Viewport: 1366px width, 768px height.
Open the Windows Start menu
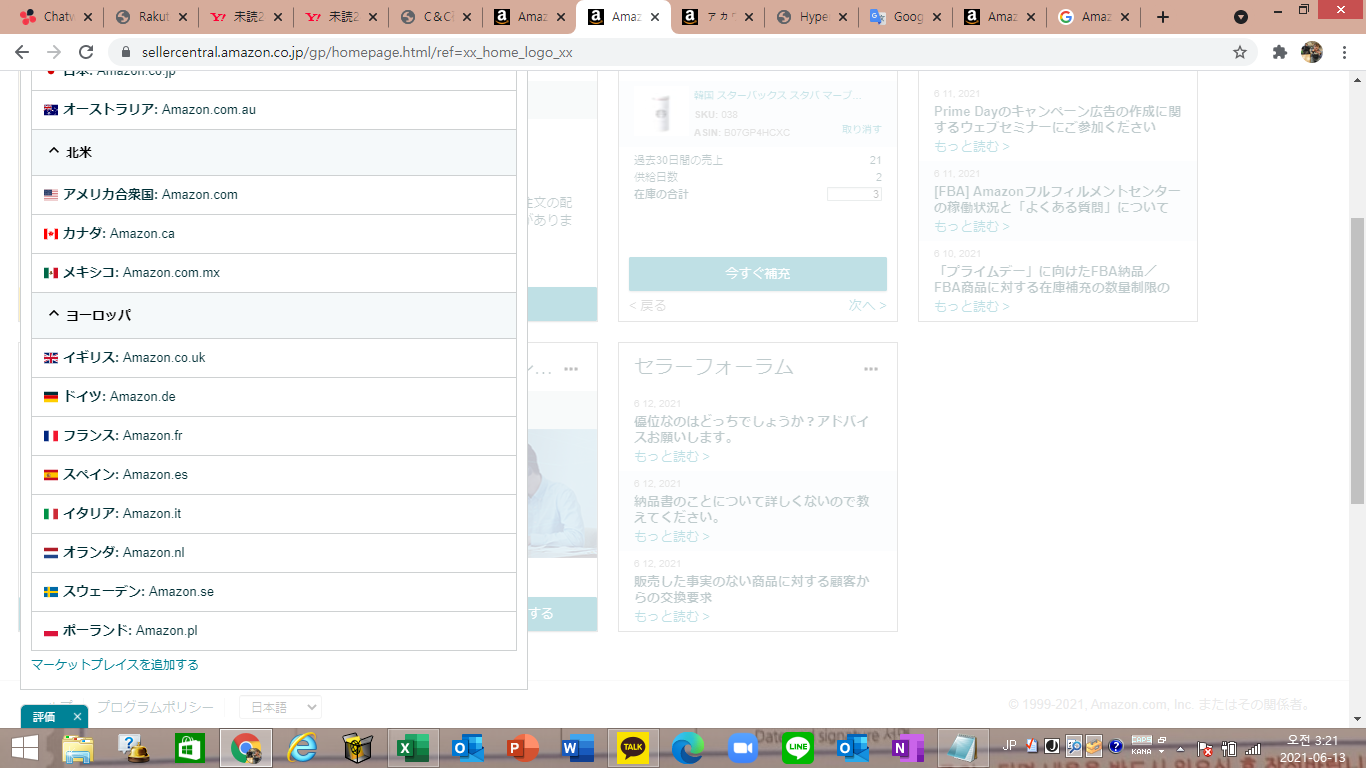[24, 748]
